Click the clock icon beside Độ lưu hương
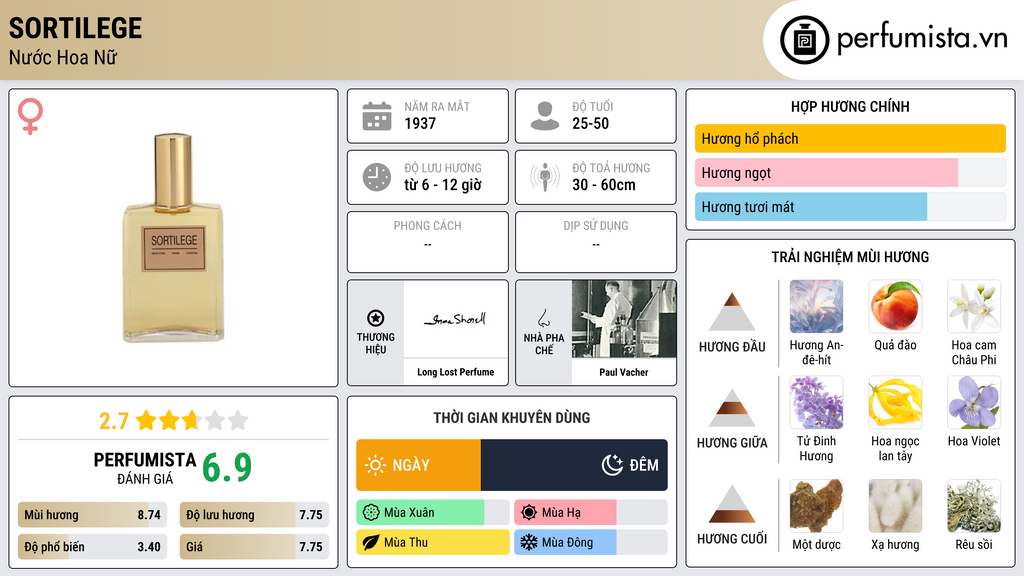 click(377, 177)
